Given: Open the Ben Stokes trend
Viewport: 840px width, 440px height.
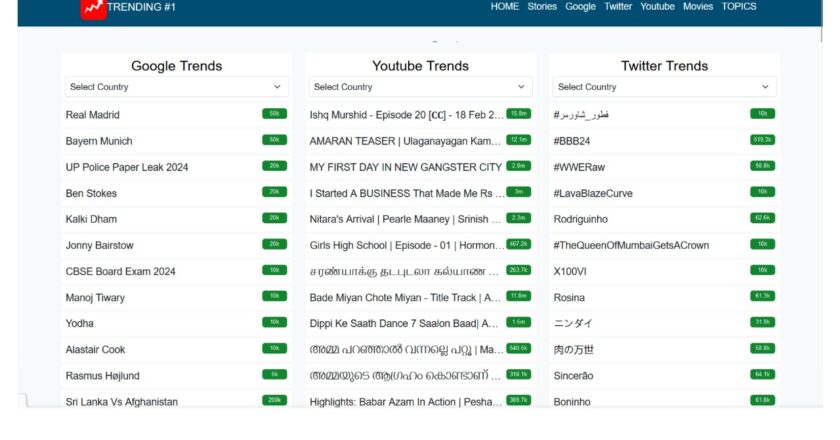Looking at the screenshot, I should point(91,193).
